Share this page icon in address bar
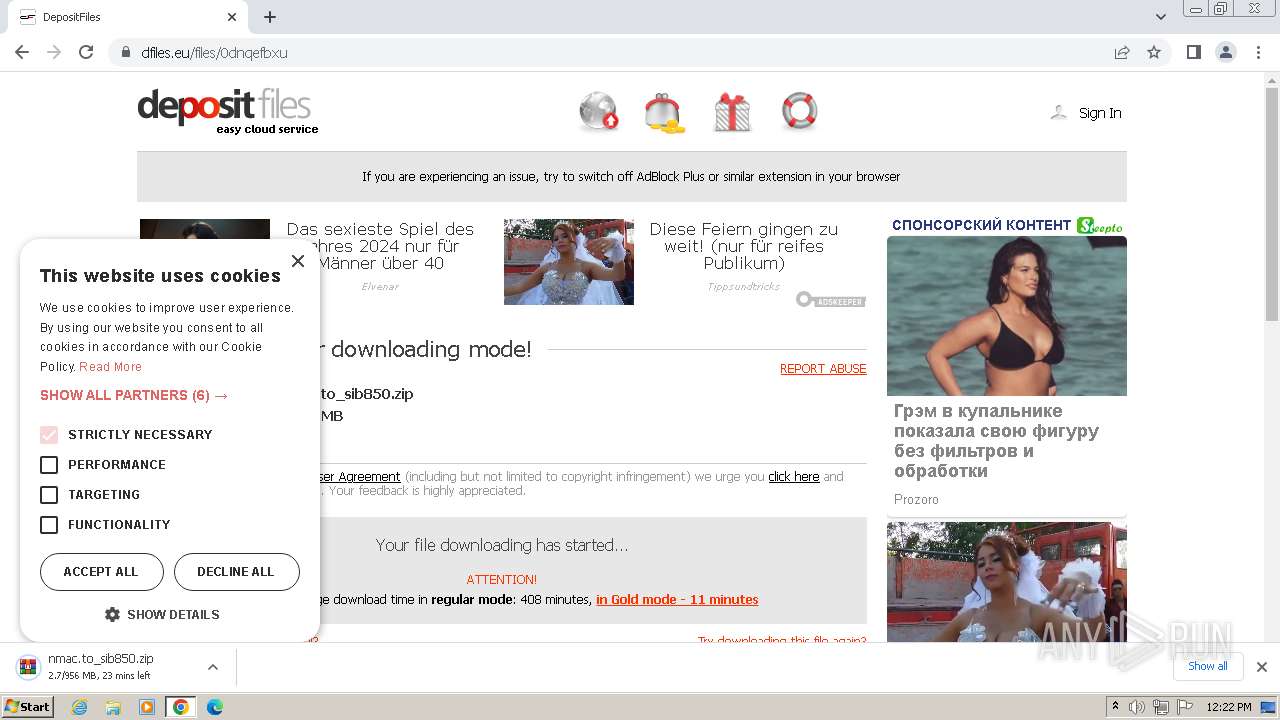The width and height of the screenshot is (1280, 720). pos(1122,52)
